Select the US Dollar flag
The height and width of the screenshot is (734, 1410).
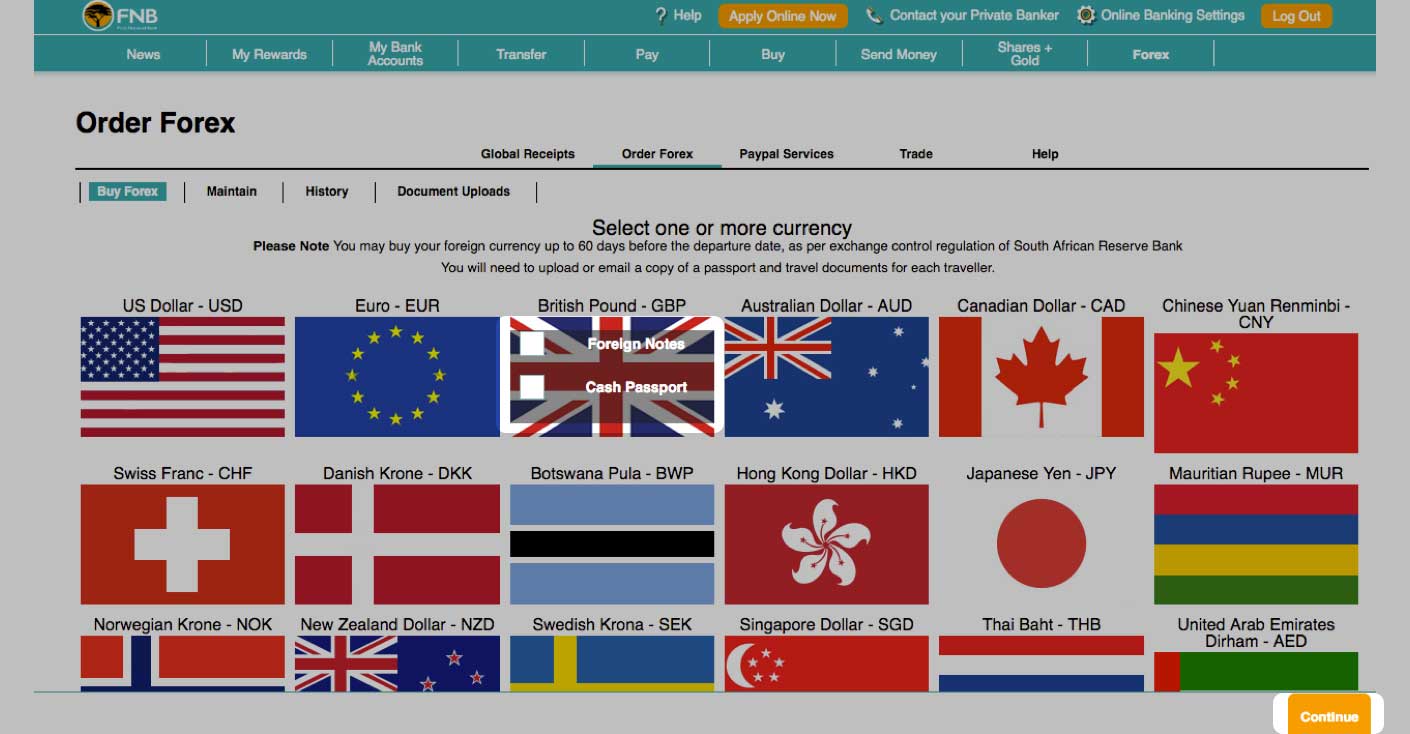pyautogui.click(x=183, y=377)
